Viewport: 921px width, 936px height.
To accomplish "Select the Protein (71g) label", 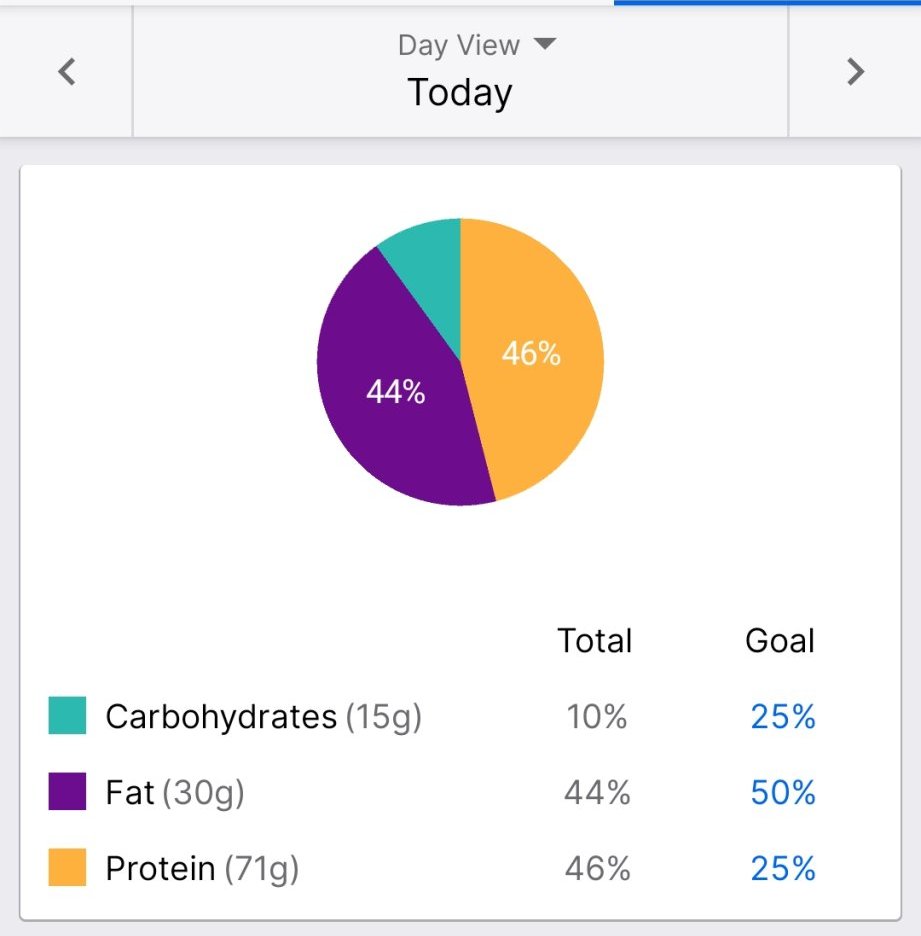I will pyautogui.click(x=202, y=868).
